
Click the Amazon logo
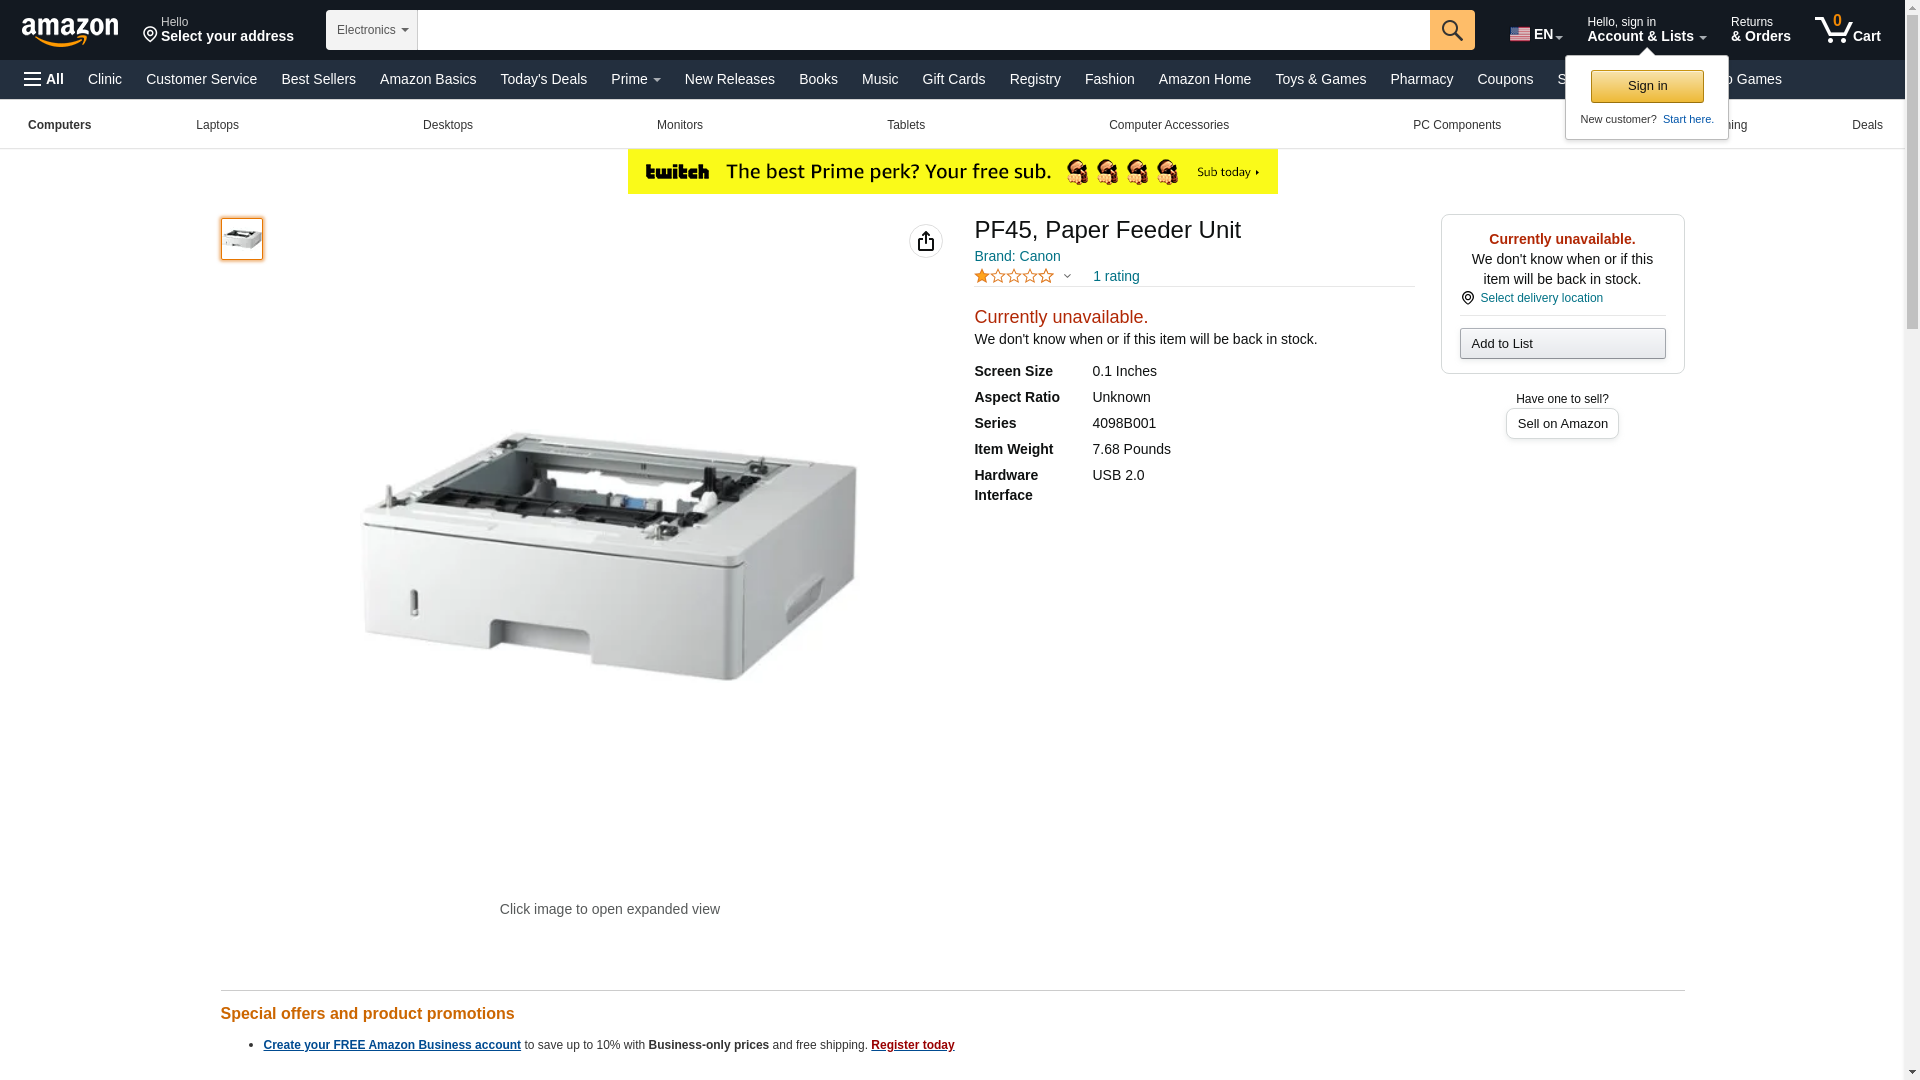click(x=70, y=32)
